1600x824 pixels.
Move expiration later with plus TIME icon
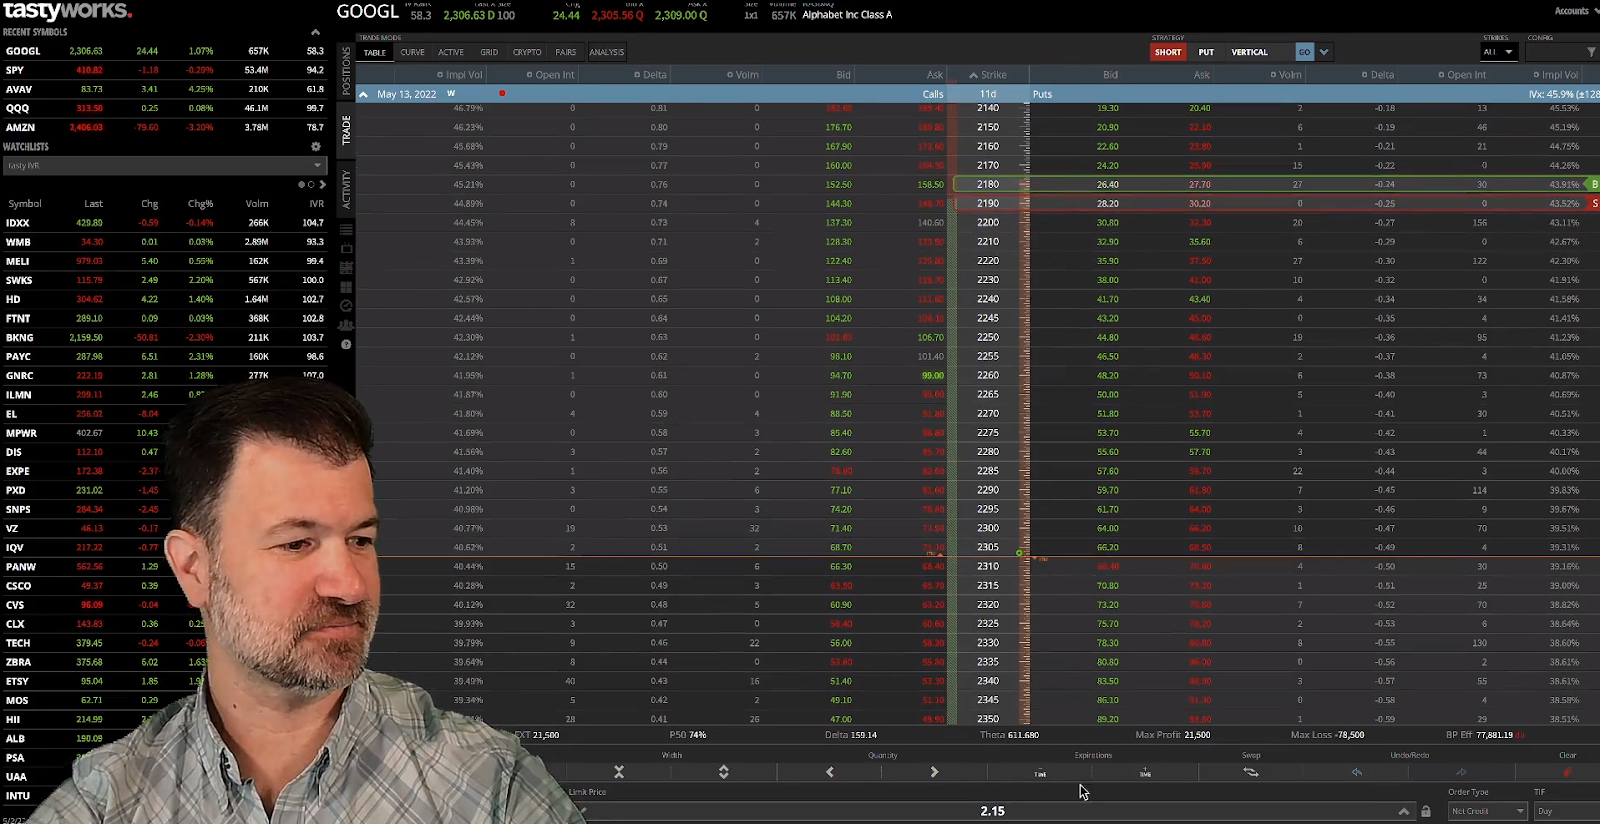coord(1145,772)
